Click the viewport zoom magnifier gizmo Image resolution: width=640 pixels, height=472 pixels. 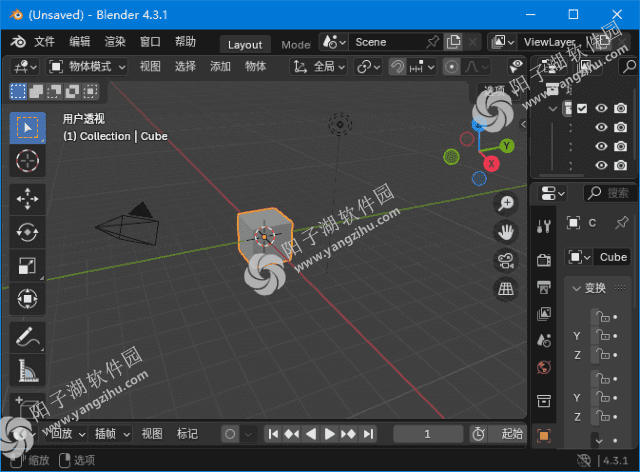pyautogui.click(x=506, y=203)
